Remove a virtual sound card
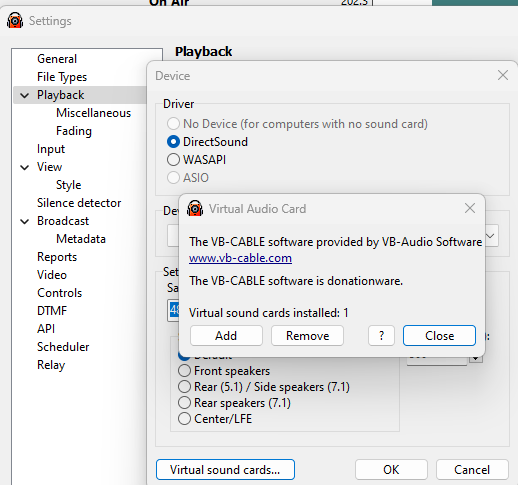 coord(307,336)
